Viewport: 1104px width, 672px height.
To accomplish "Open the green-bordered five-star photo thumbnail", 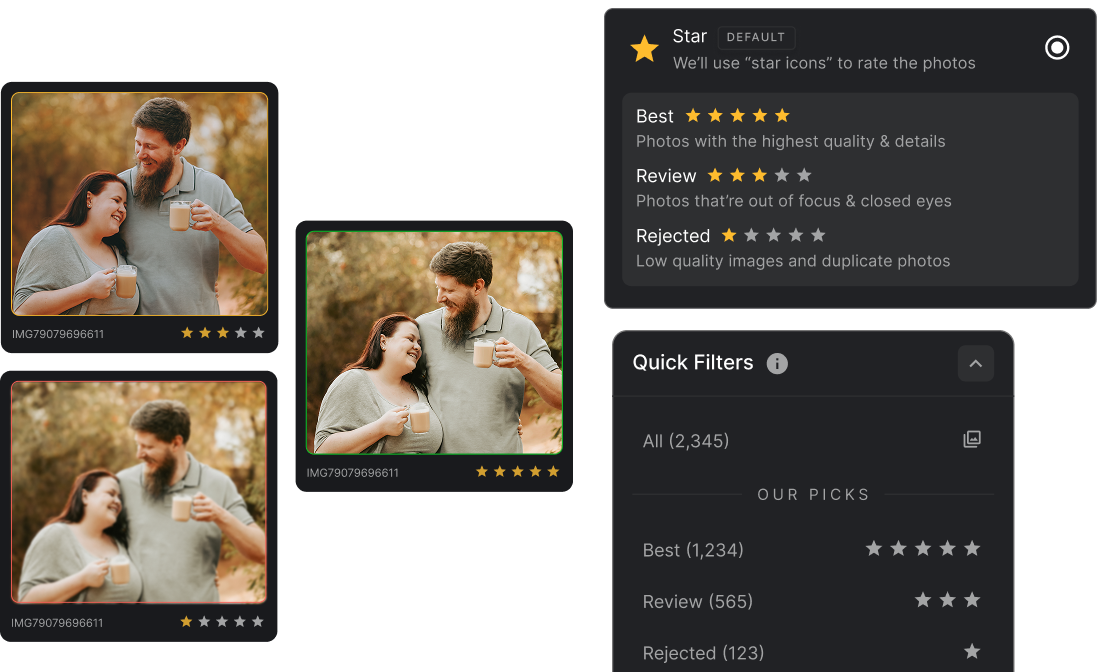I will 434,342.
